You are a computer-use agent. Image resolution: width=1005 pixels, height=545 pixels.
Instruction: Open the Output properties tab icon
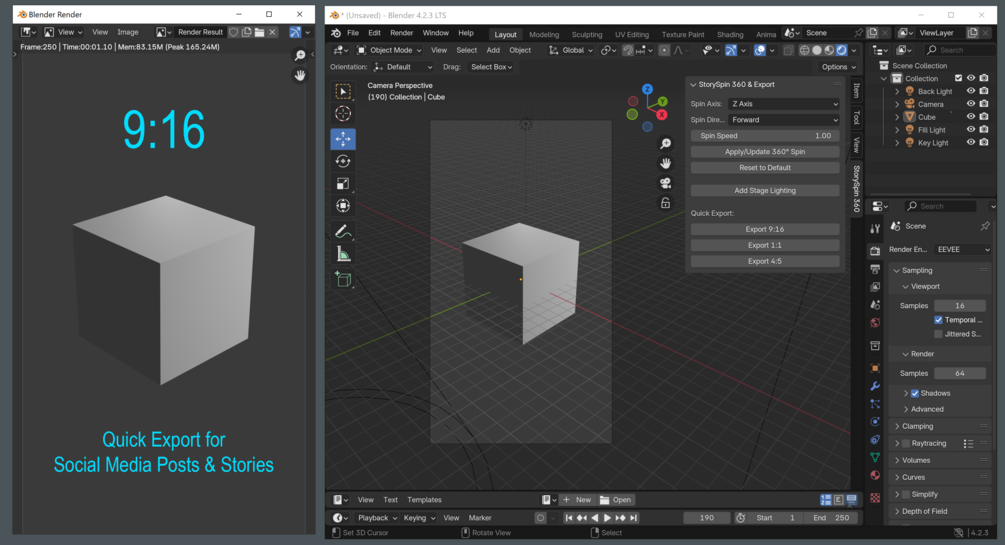tap(875, 269)
